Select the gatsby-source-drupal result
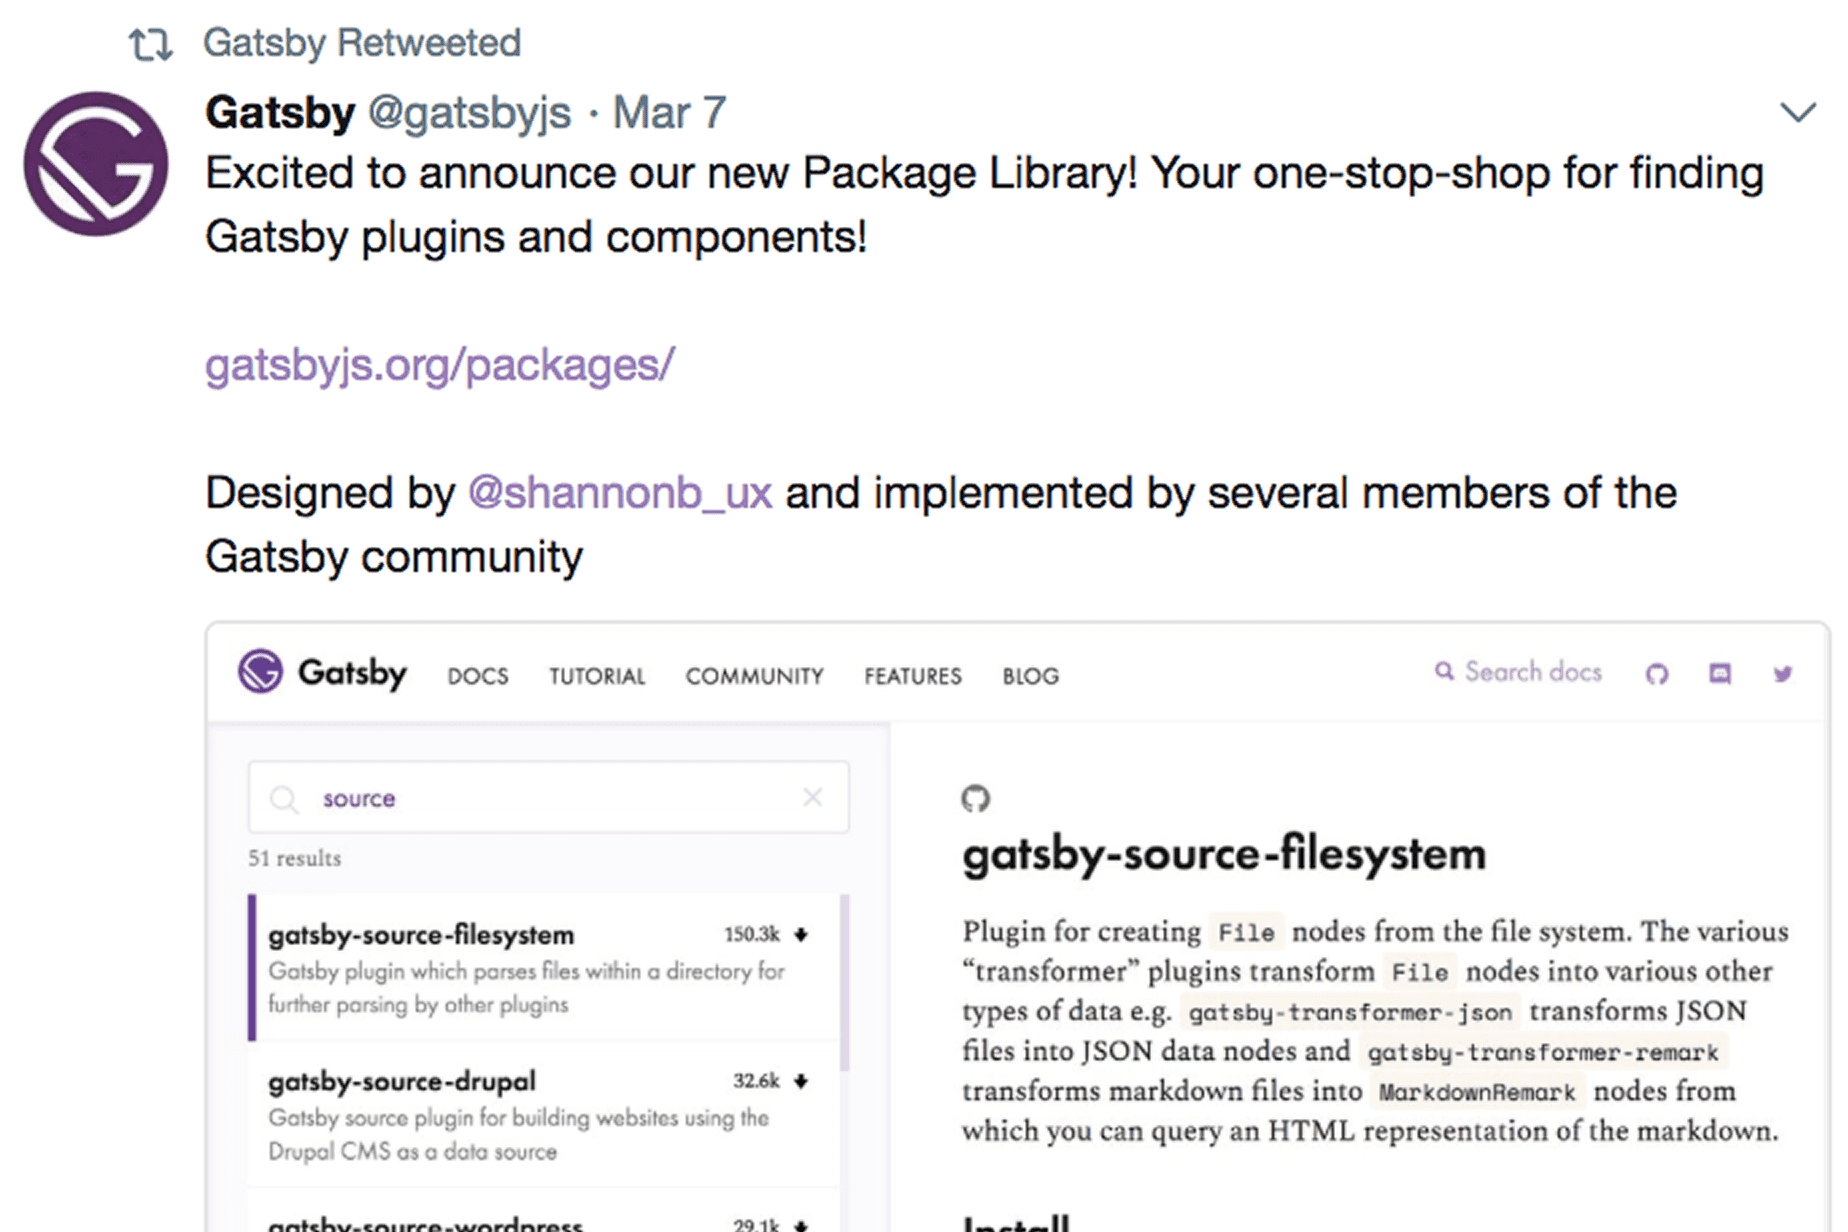The image size is (1848, 1232). [544, 1115]
